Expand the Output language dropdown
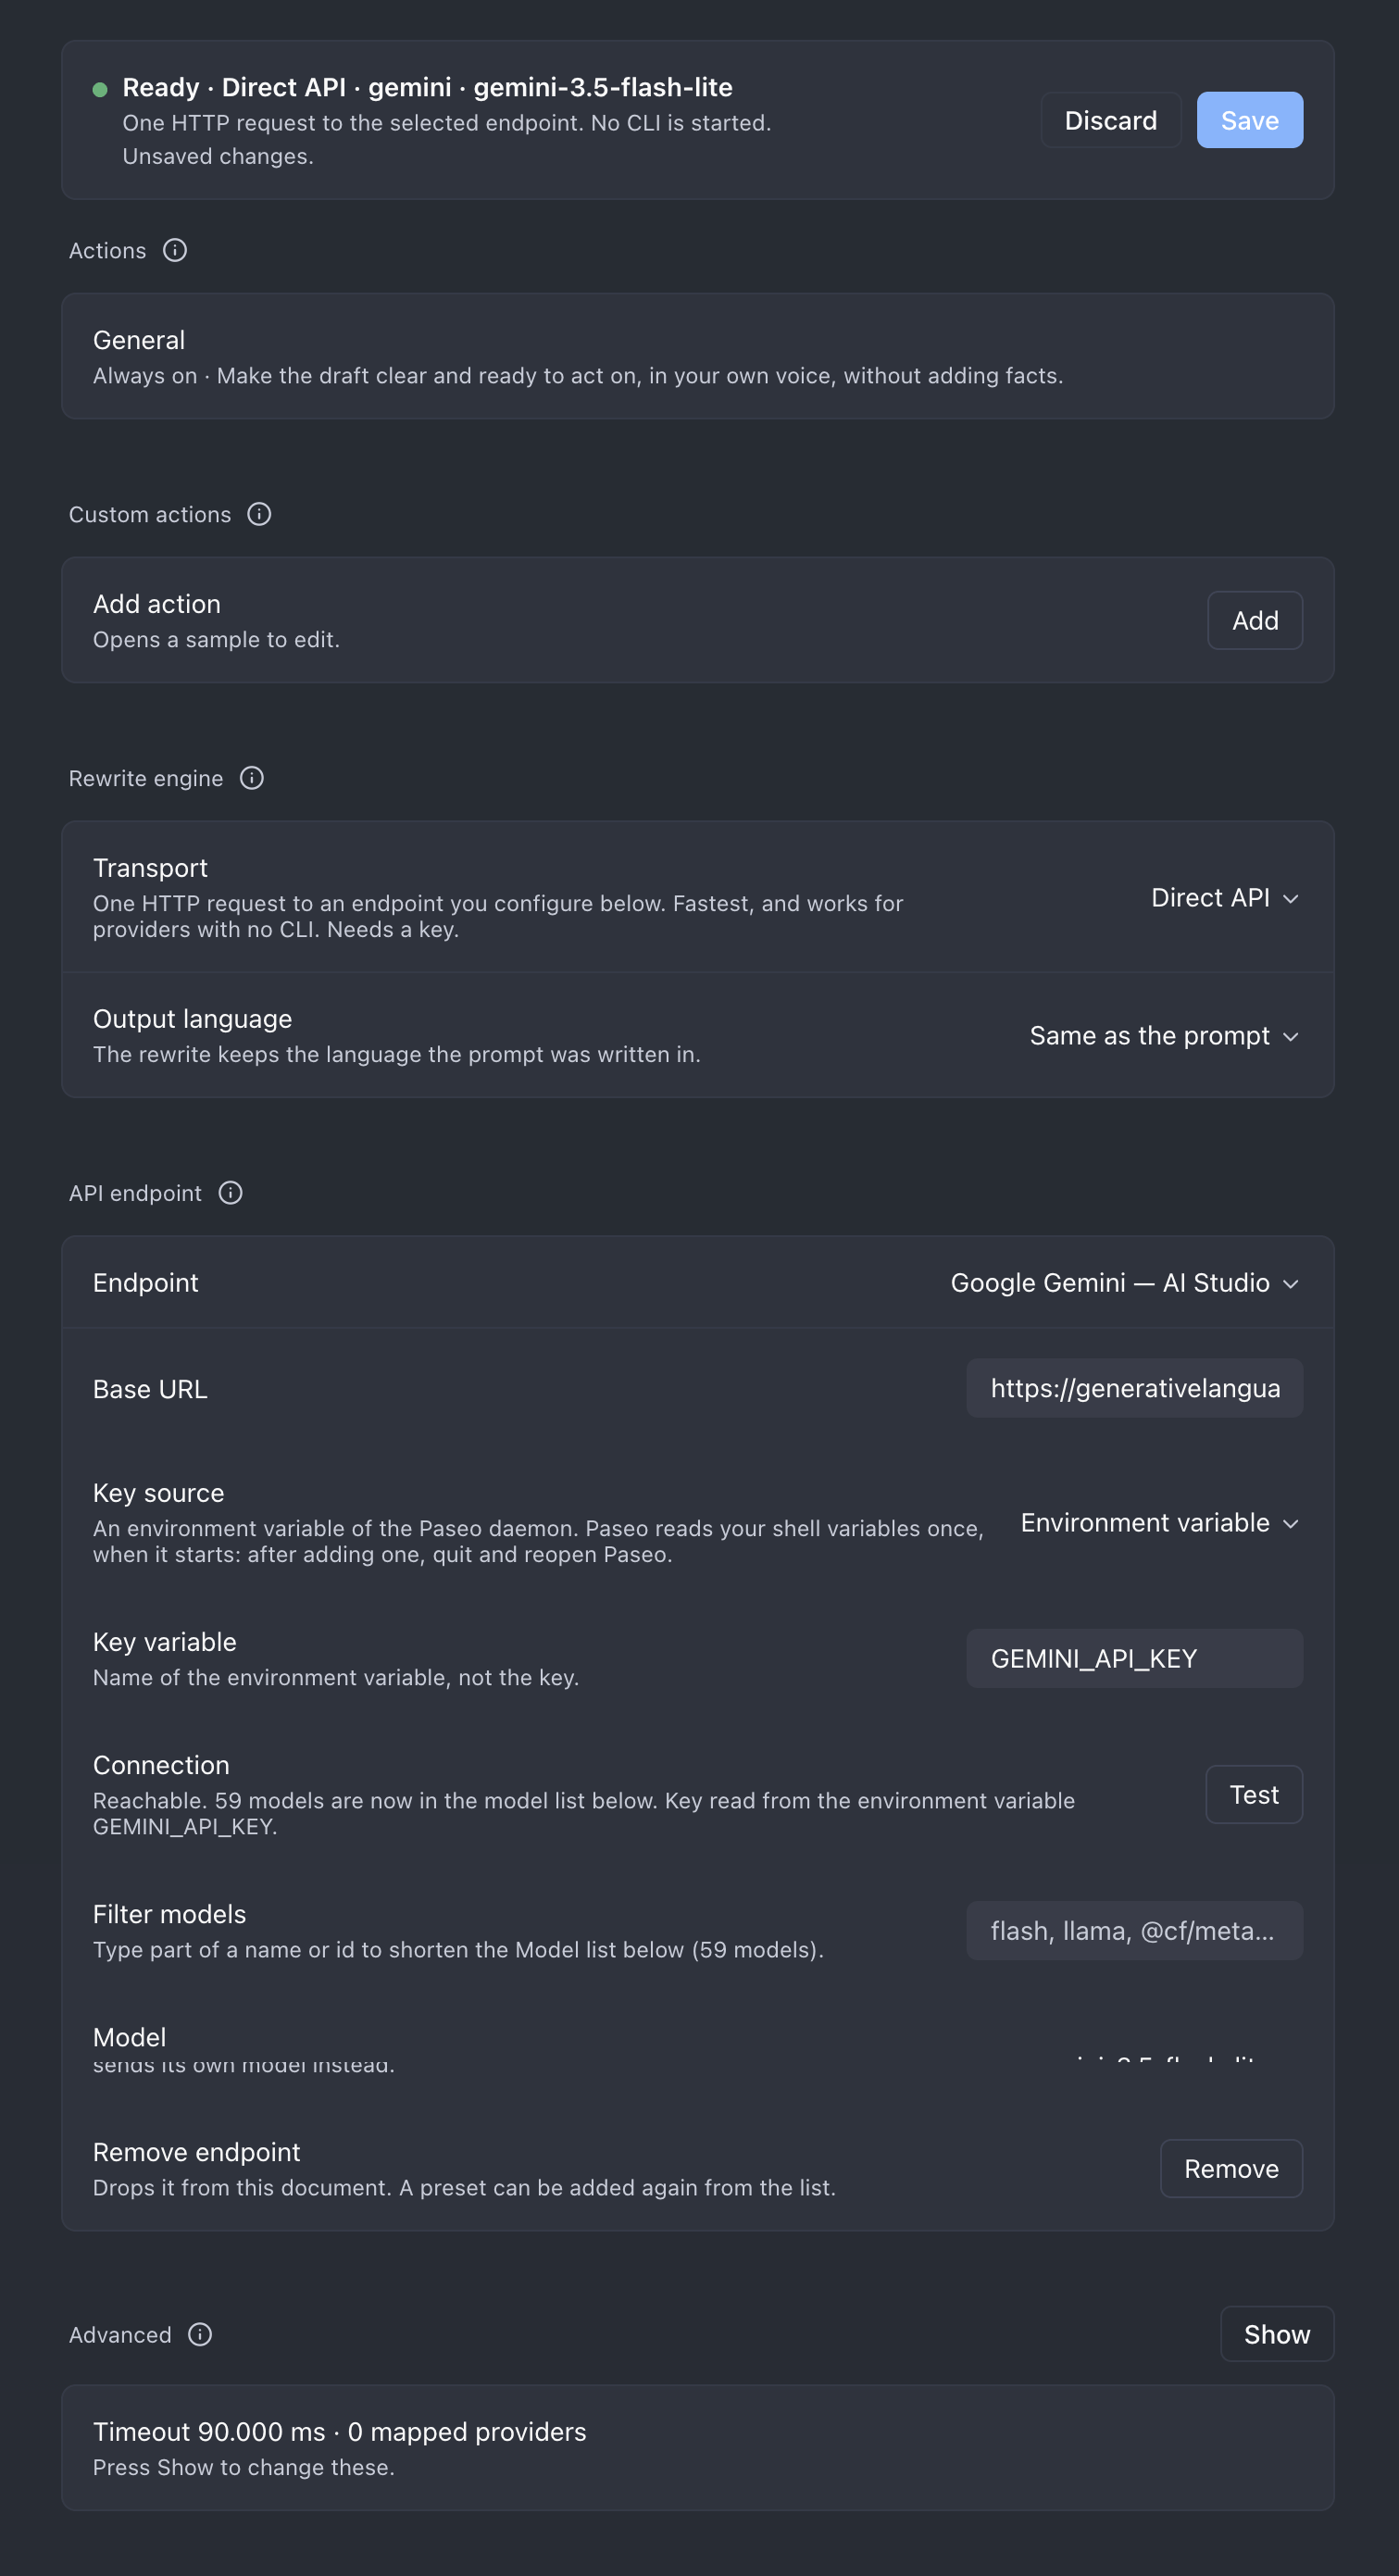 (x=1165, y=1036)
